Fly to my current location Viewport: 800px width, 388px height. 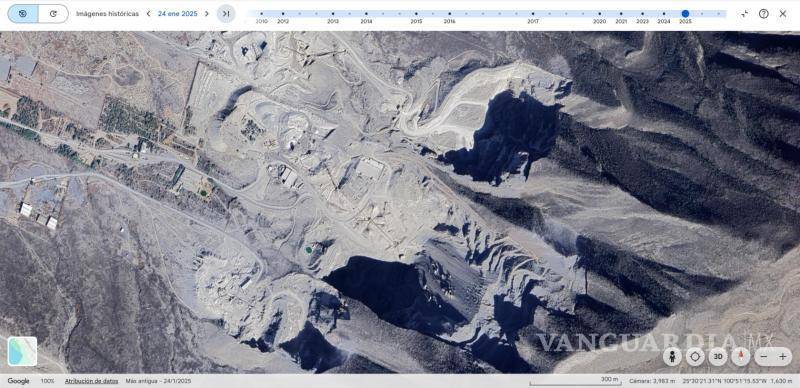pos(695,356)
